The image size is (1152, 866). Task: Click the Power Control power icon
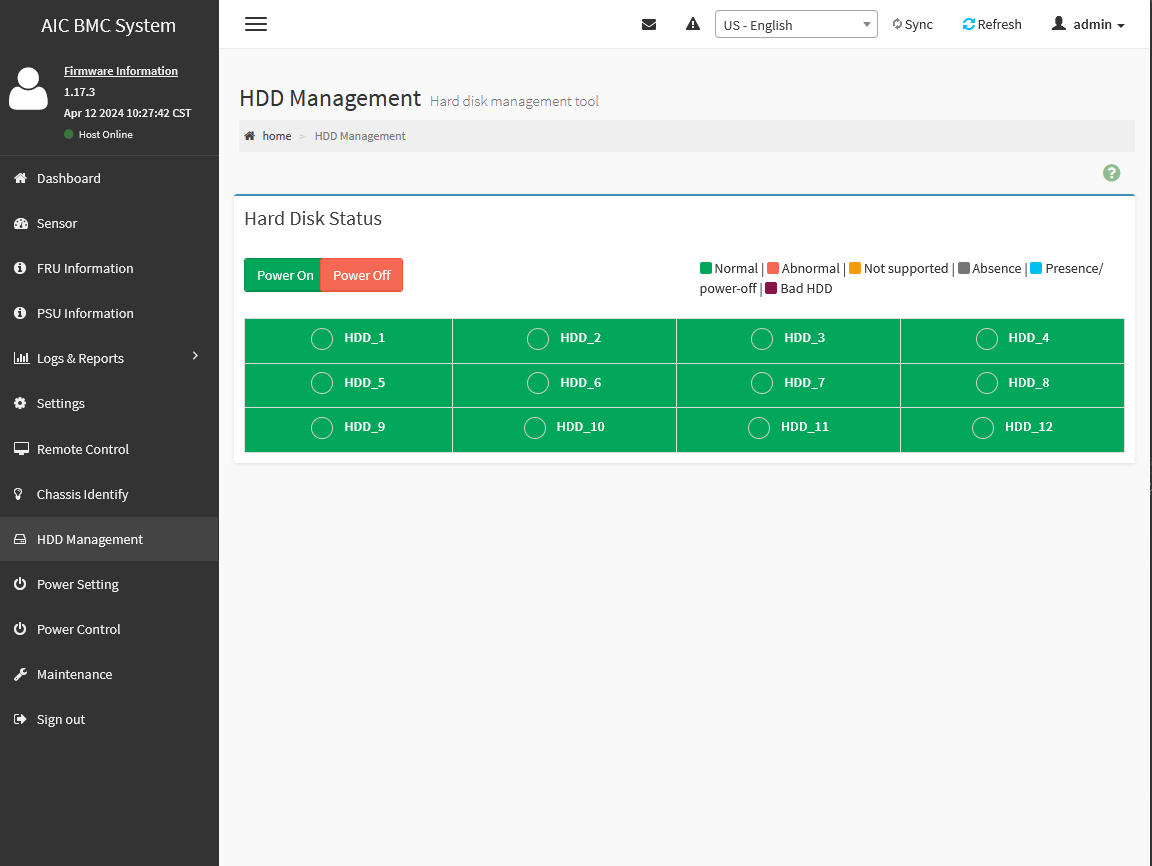click(20, 629)
